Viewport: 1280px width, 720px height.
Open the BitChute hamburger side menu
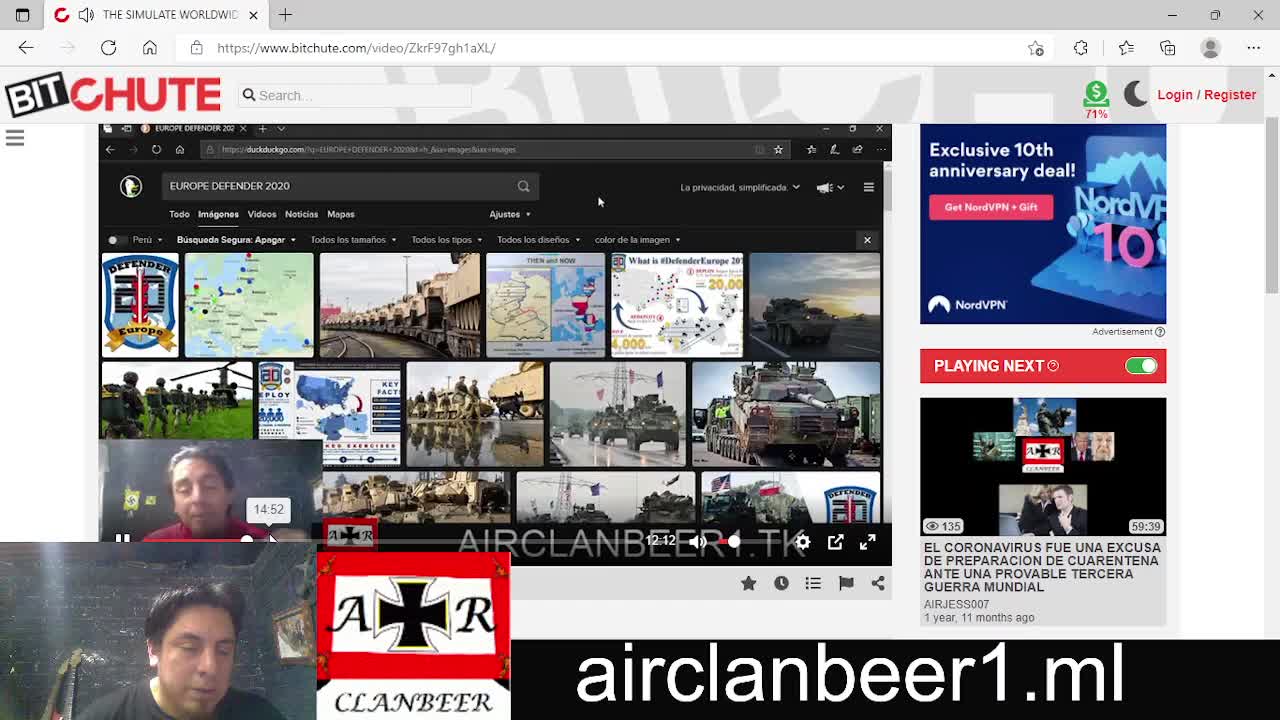coord(15,138)
